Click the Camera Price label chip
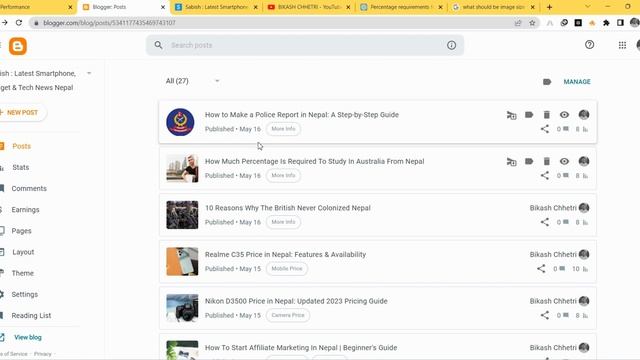Image resolution: width=640 pixels, height=360 pixels. point(288,315)
